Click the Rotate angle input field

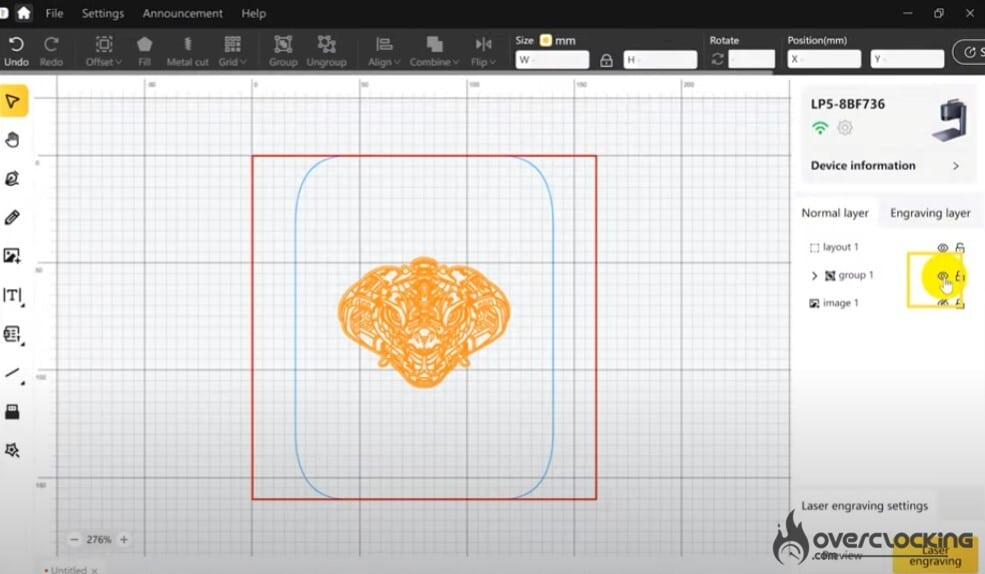tap(751, 60)
